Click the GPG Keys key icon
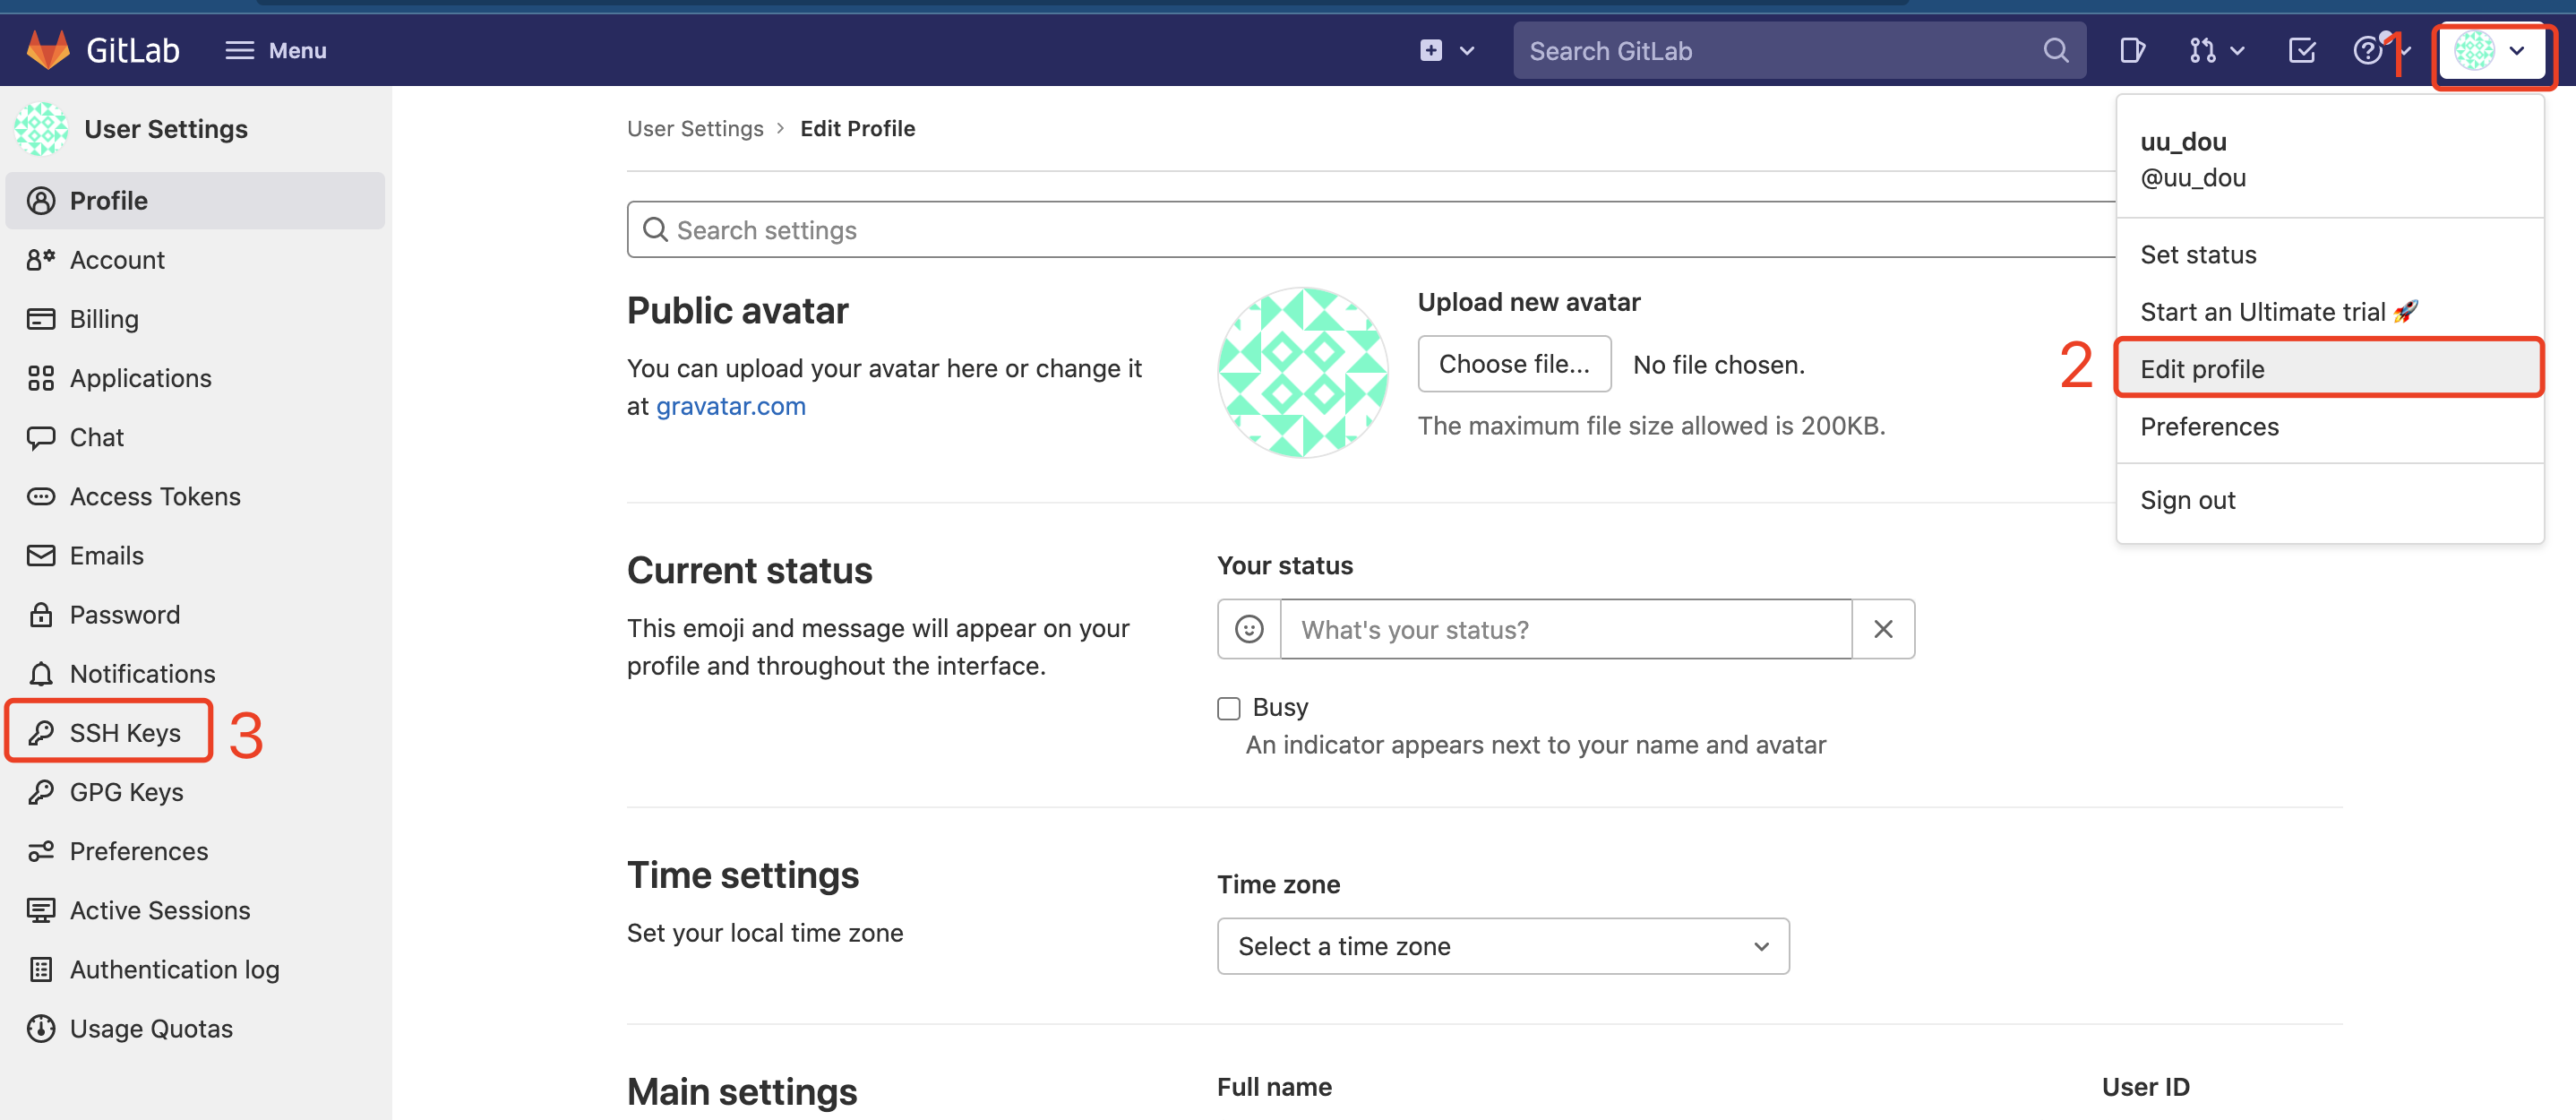Viewport: 2576px width, 1120px height. coord(41,792)
